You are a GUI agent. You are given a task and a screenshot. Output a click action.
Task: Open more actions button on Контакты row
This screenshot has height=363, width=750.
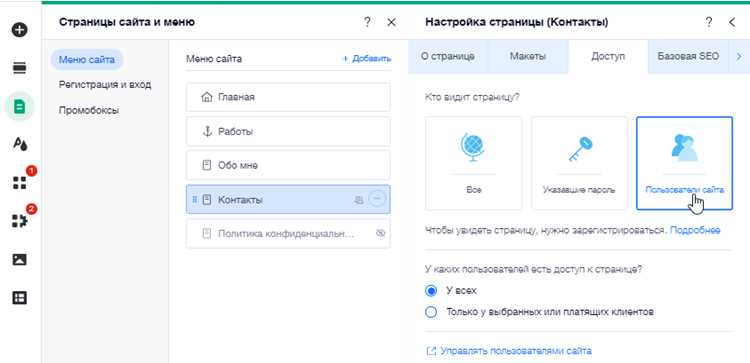coord(377,198)
